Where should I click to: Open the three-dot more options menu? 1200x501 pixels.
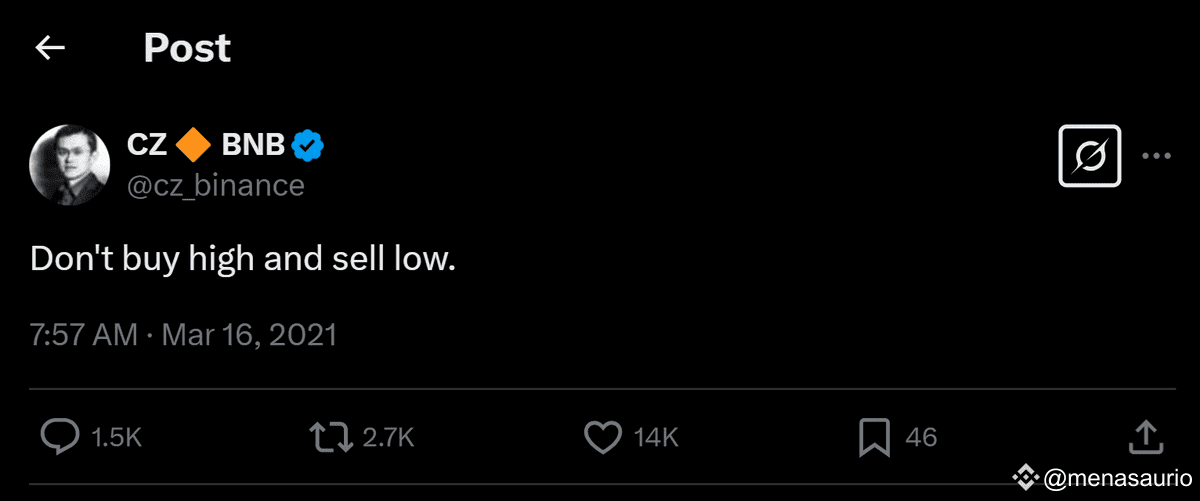pyautogui.click(x=1156, y=156)
